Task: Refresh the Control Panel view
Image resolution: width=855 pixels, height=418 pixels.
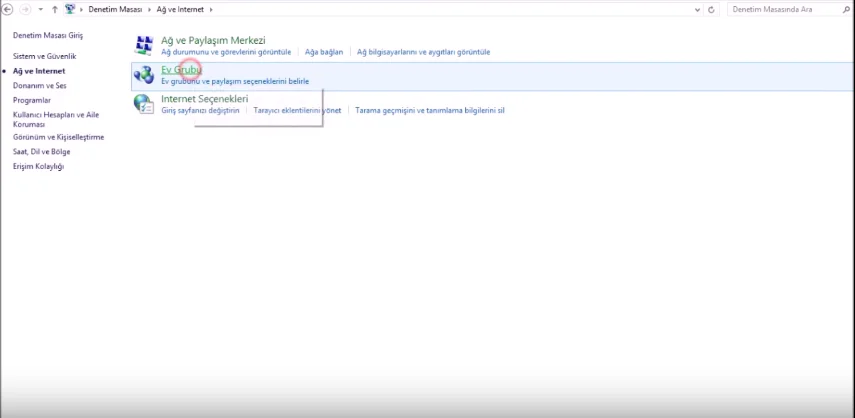Action: pos(711,10)
